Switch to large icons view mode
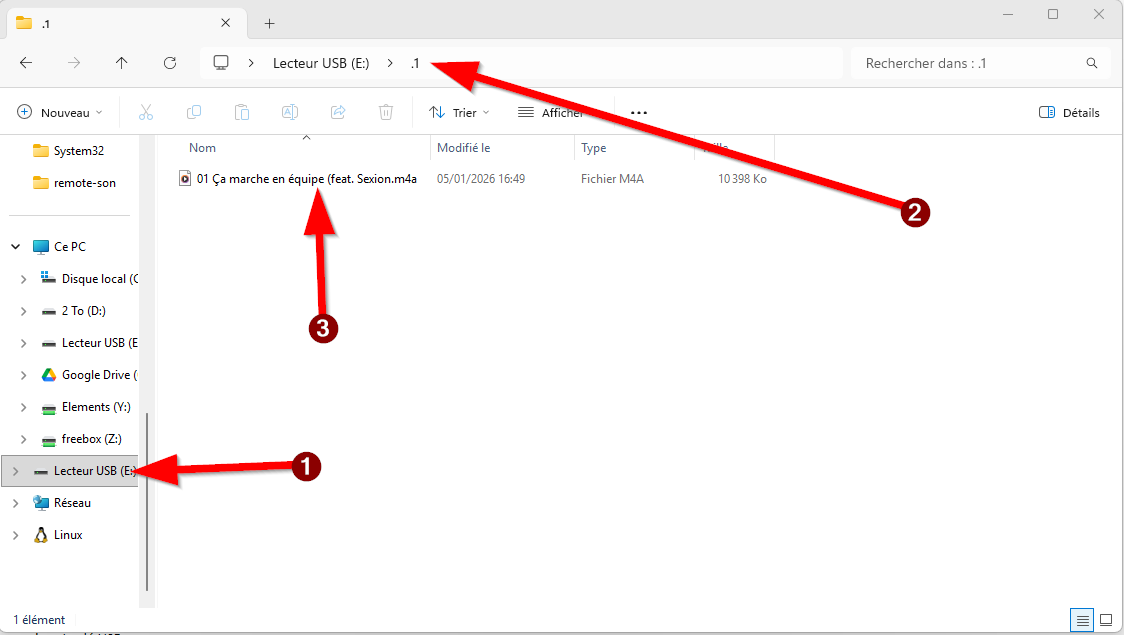1124x635 pixels. pyautogui.click(x=1106, y=620)
